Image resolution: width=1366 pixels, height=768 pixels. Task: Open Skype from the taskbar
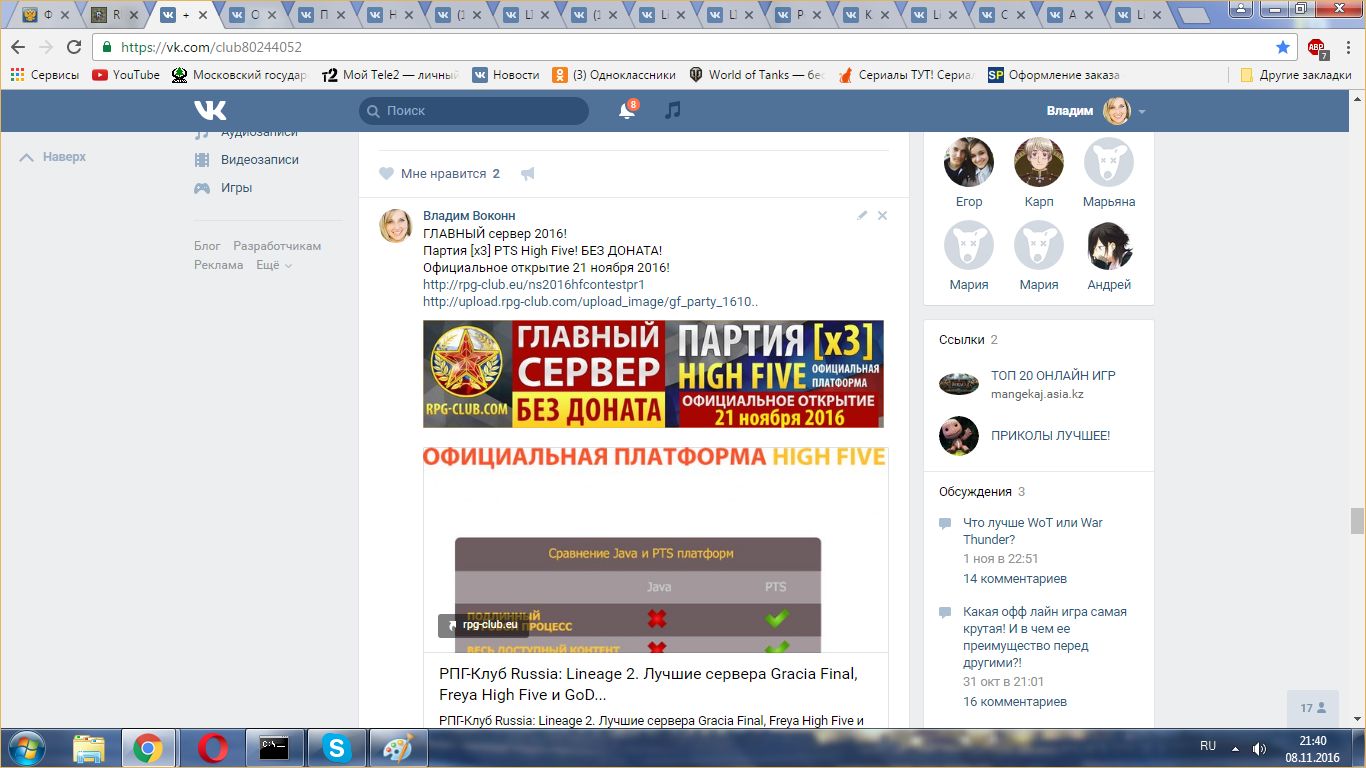(336, 748)
